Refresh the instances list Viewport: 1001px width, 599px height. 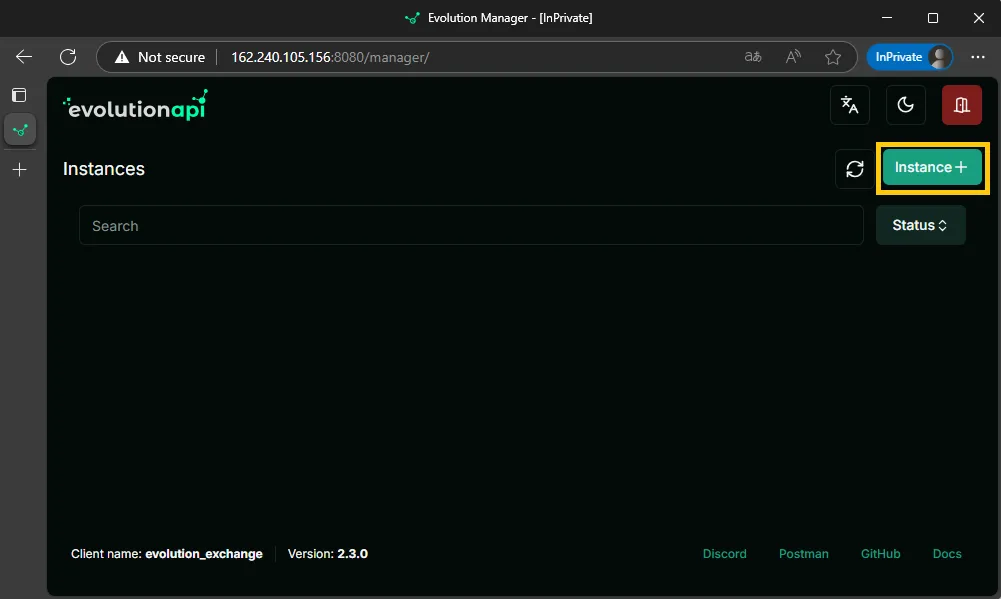pos(855,169)
